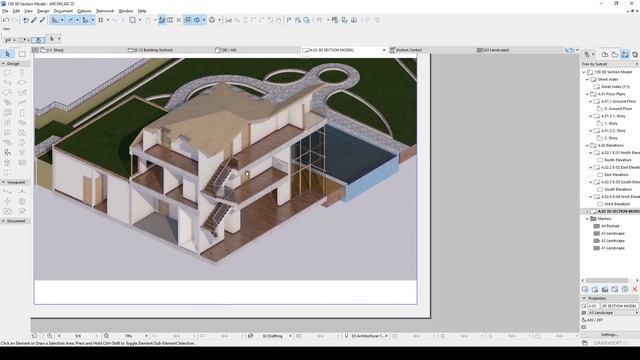Screen dimensions: 640x360
Task: Collapse the A.01 Floor Plans subset
Action: (587, 94)
